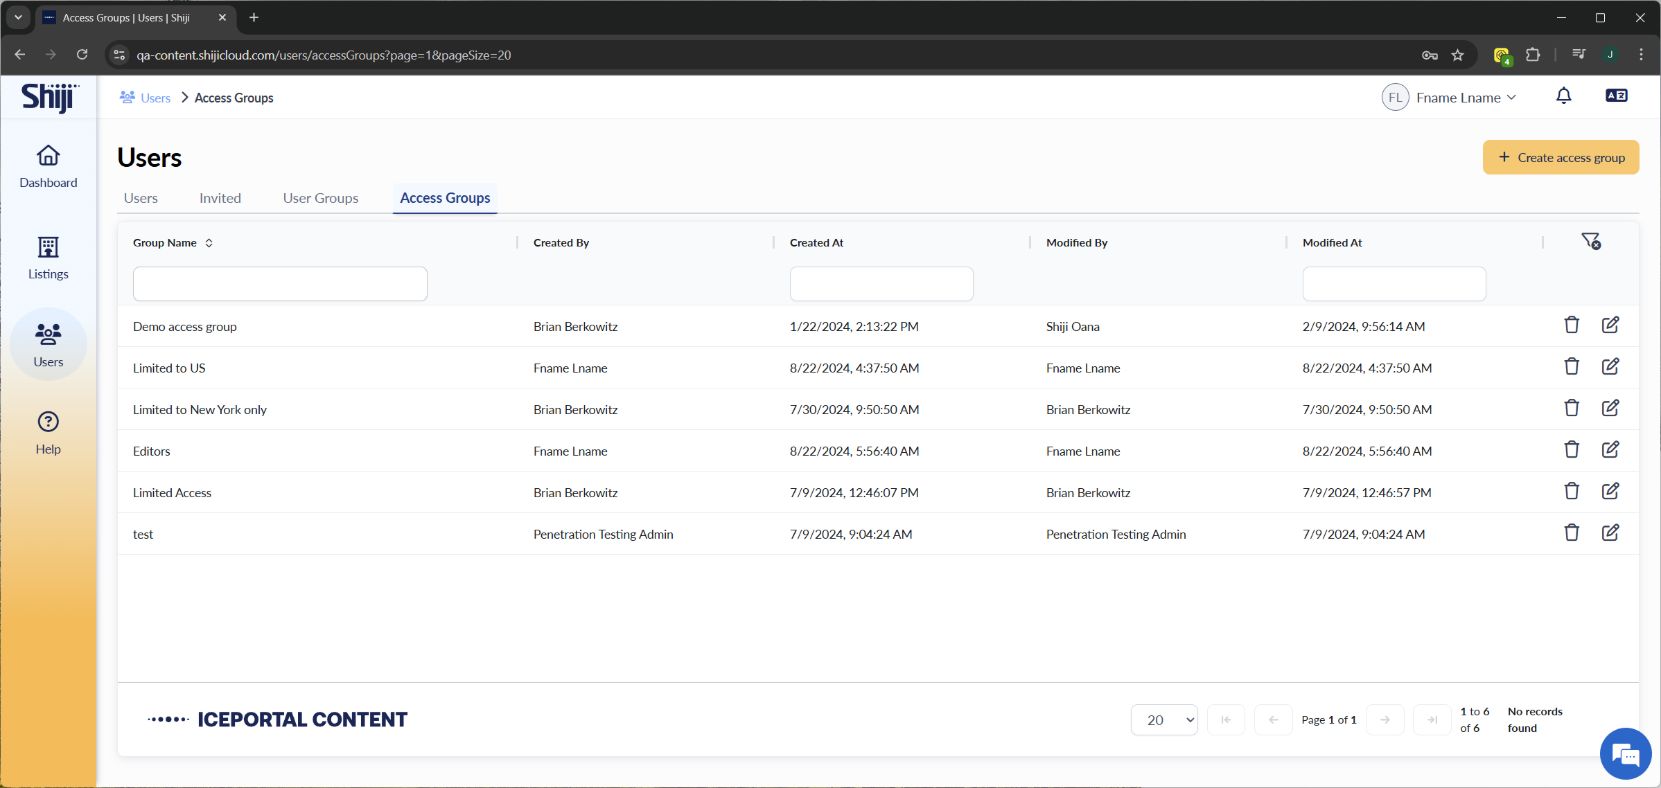1661x788 pixels.
Task: Follow the Users breadcrumb link
Action: (155, 98)
